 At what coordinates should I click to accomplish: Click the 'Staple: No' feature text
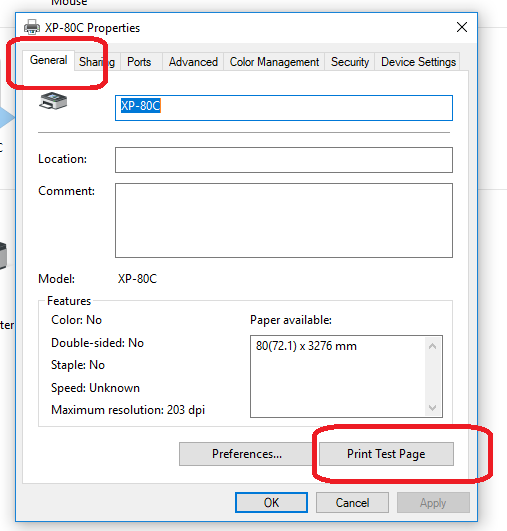tap(78, 365)
